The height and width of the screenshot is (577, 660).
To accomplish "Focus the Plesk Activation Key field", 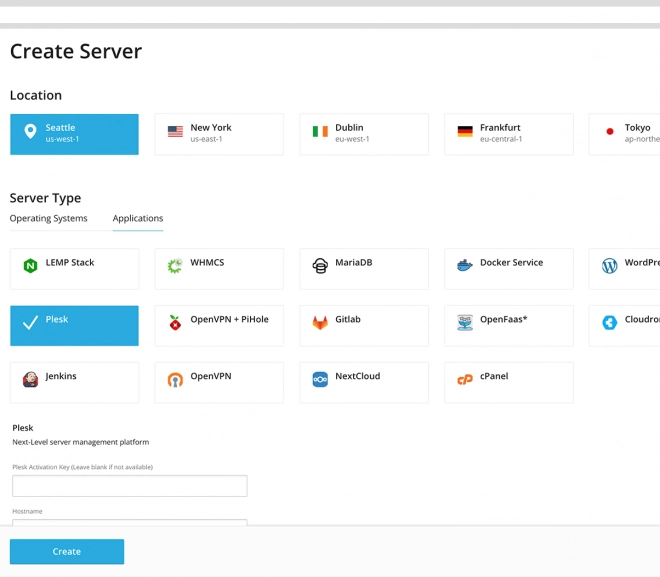I will (130, 486).
